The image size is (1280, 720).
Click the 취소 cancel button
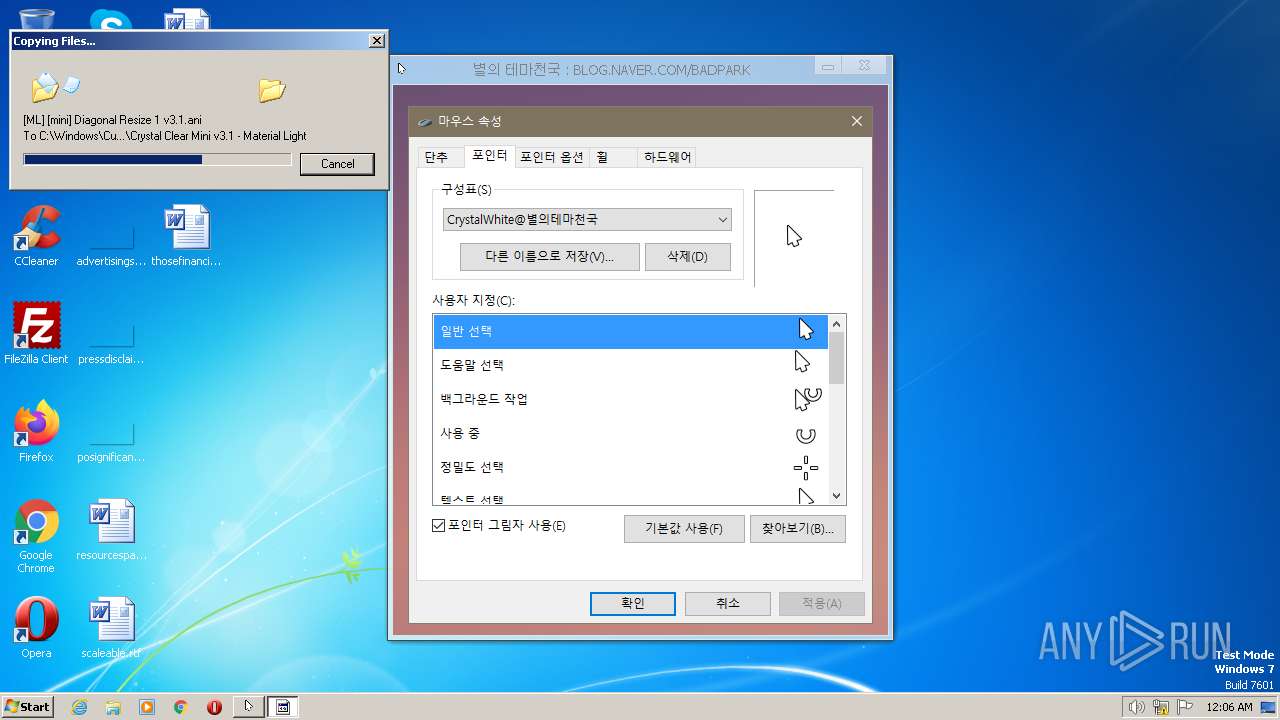[728, 604]
